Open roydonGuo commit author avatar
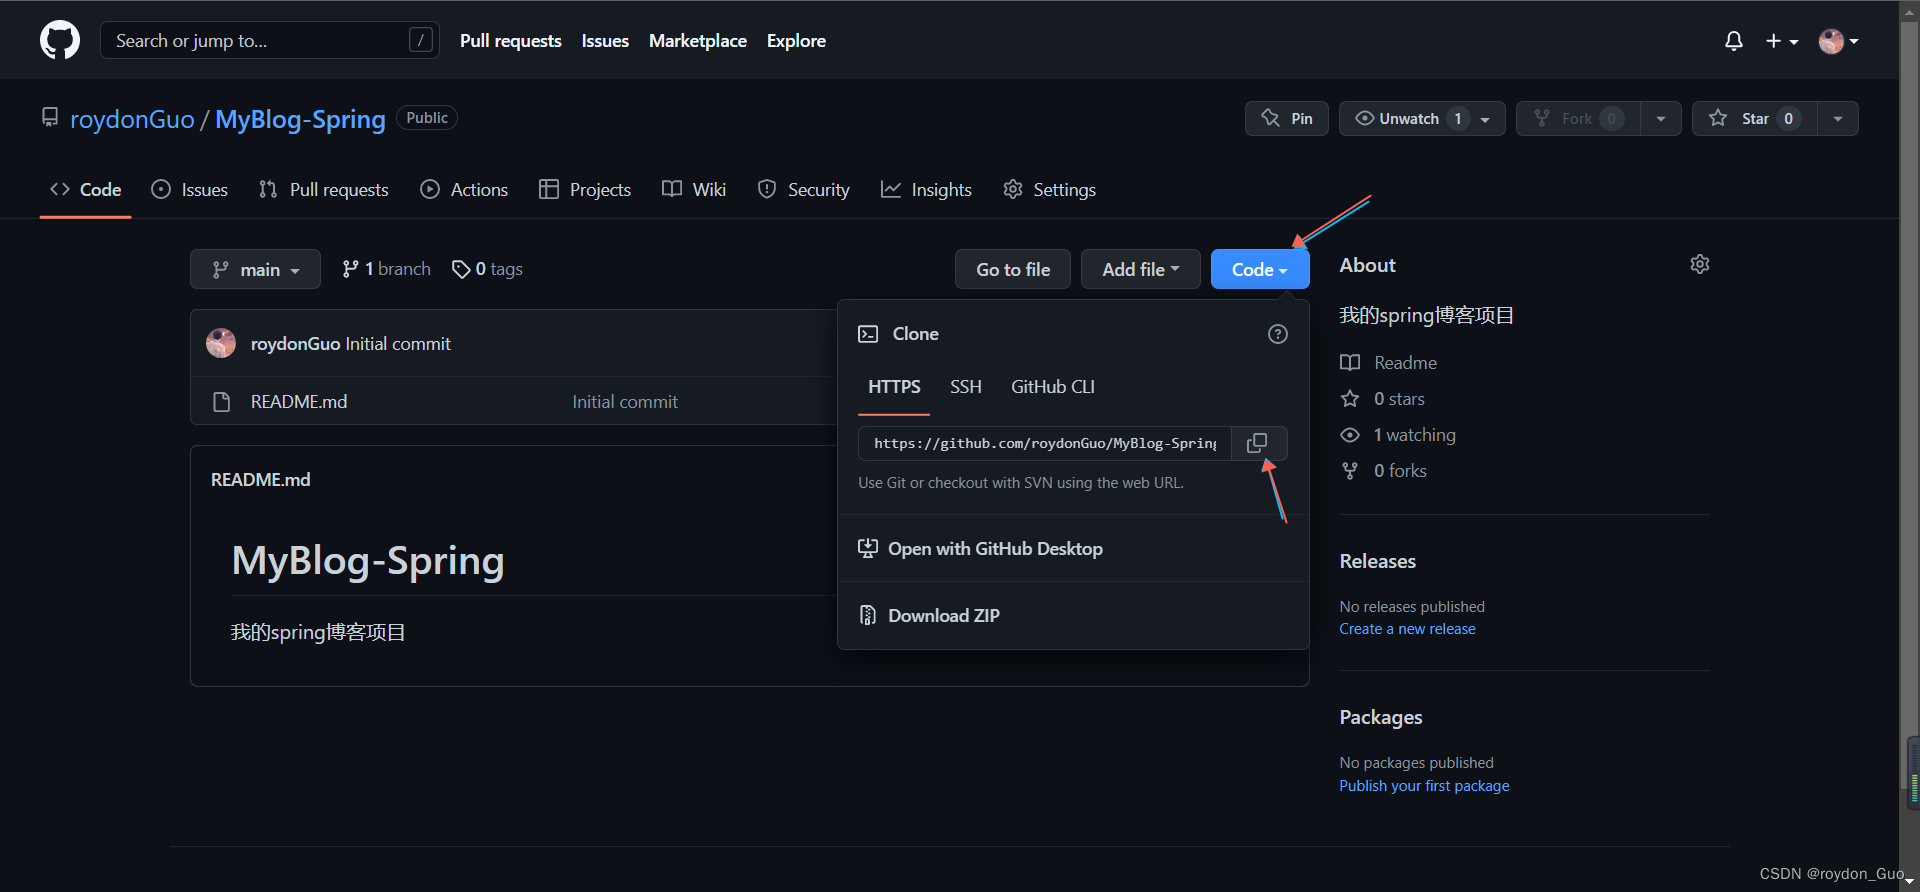This screenshot has width=1920, height=892. [221, 343]
